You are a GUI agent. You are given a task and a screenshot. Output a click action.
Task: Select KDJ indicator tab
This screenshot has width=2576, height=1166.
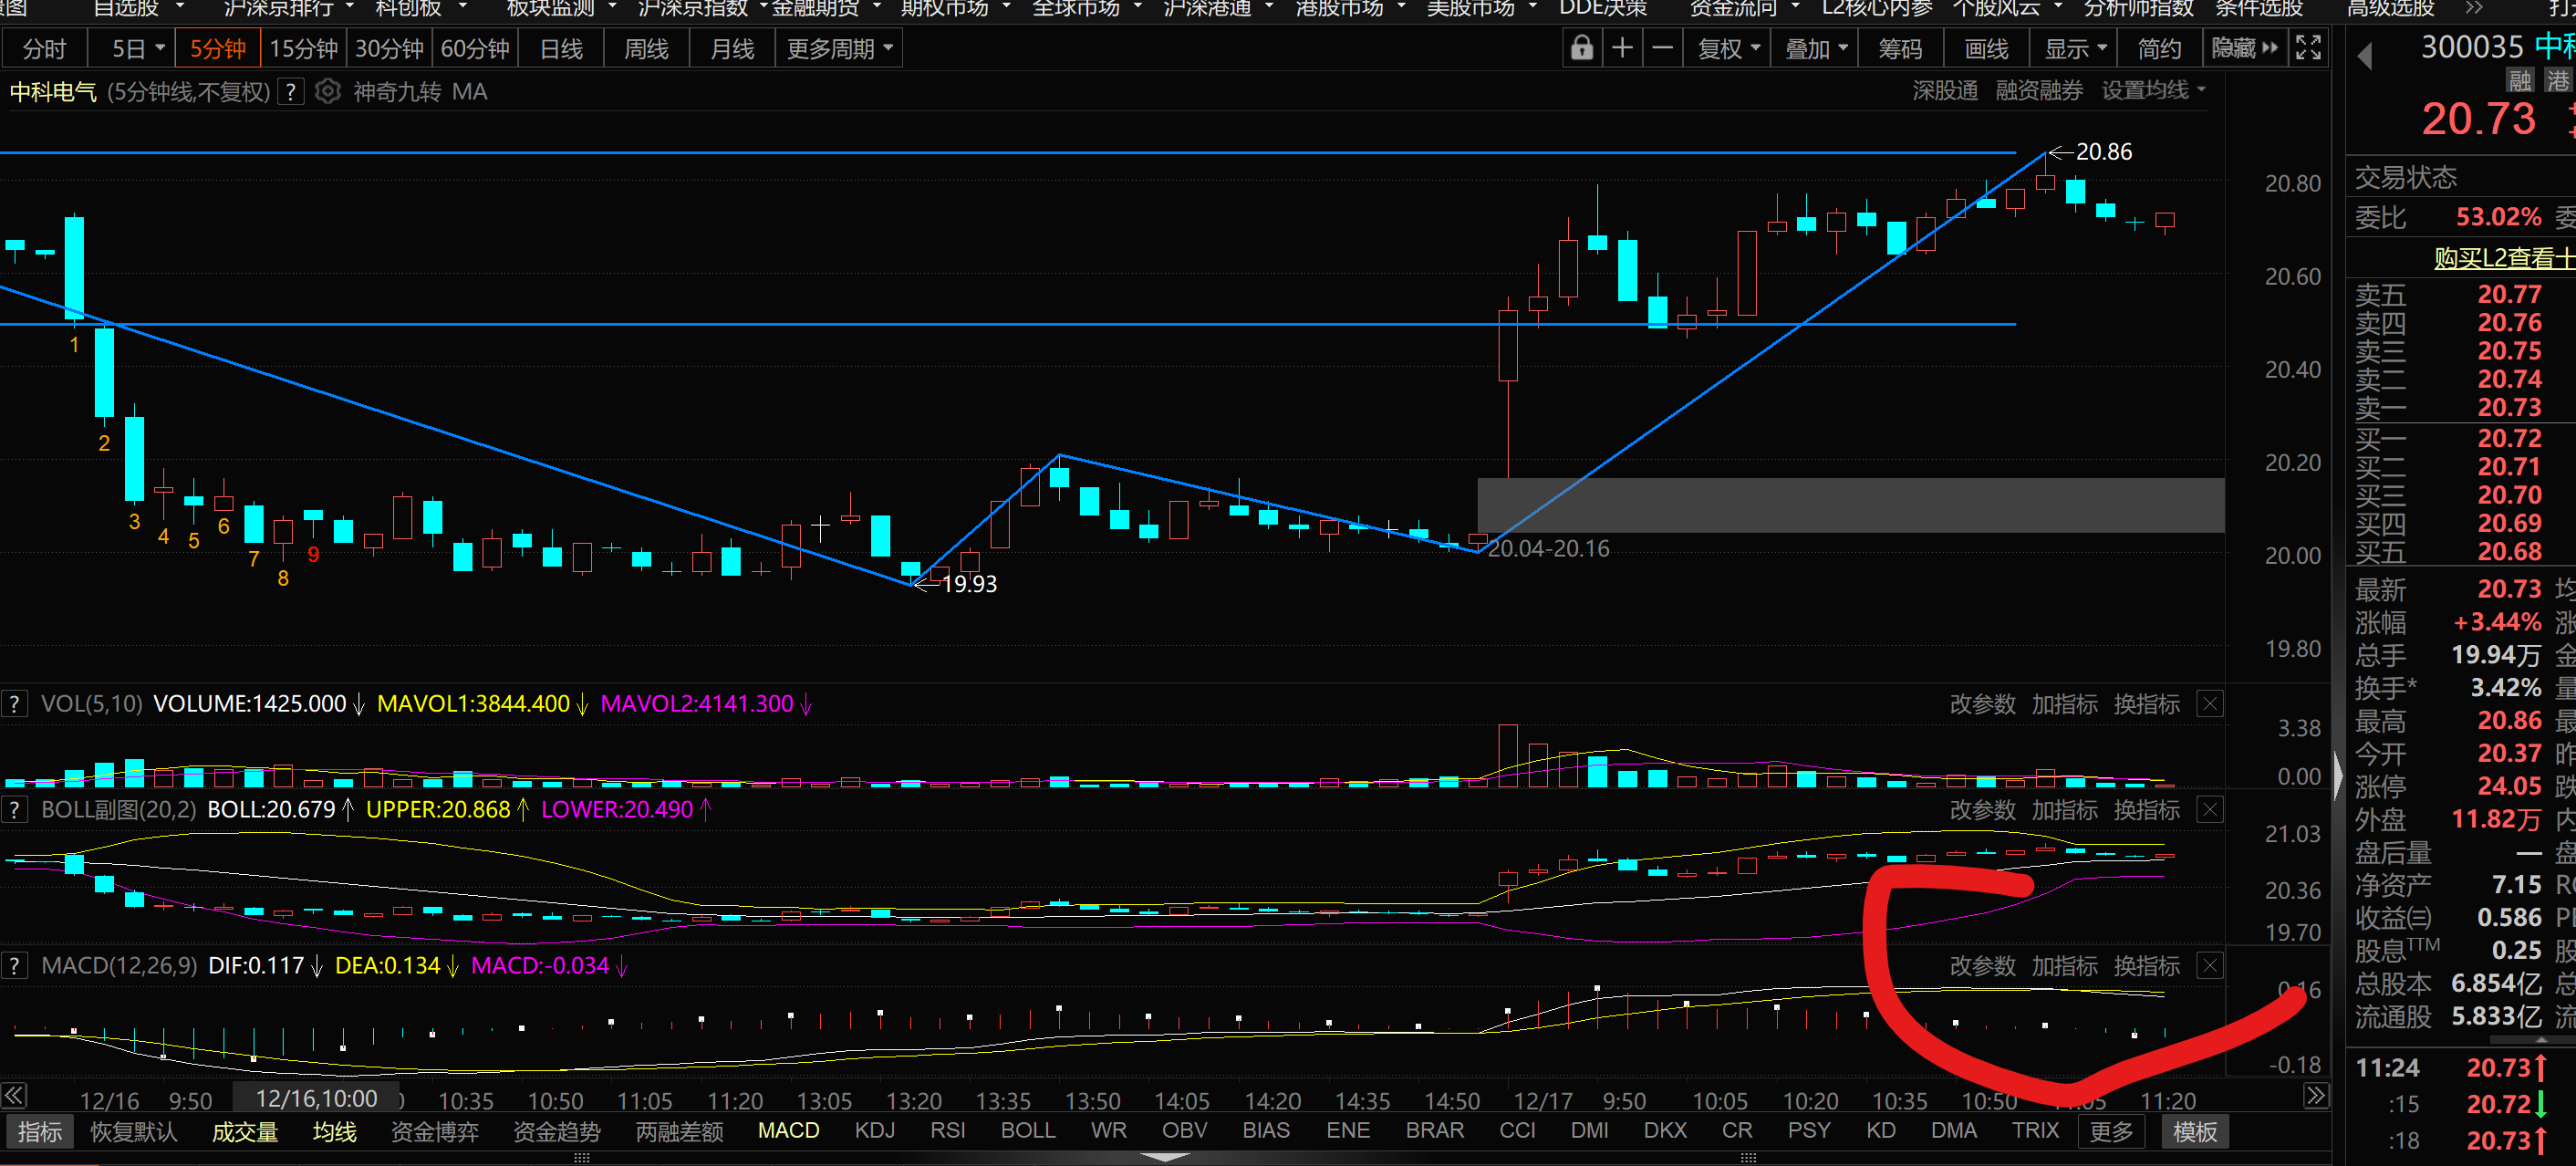pos(875,1130)
